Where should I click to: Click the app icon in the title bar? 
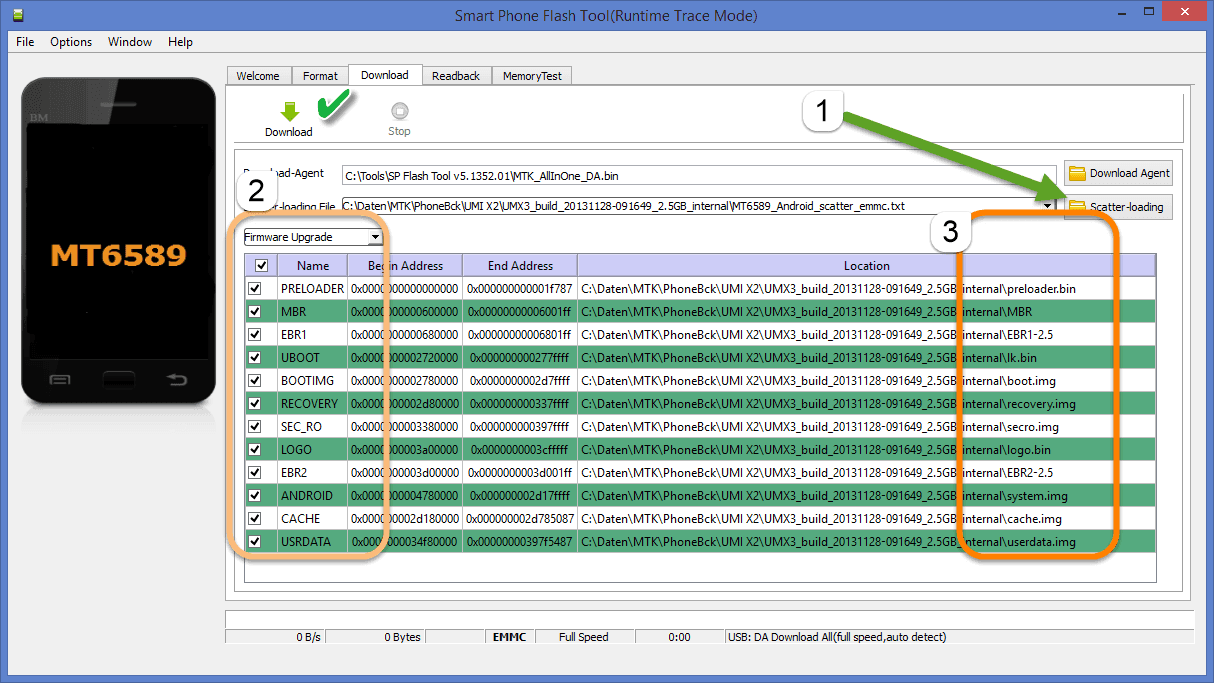18,15
